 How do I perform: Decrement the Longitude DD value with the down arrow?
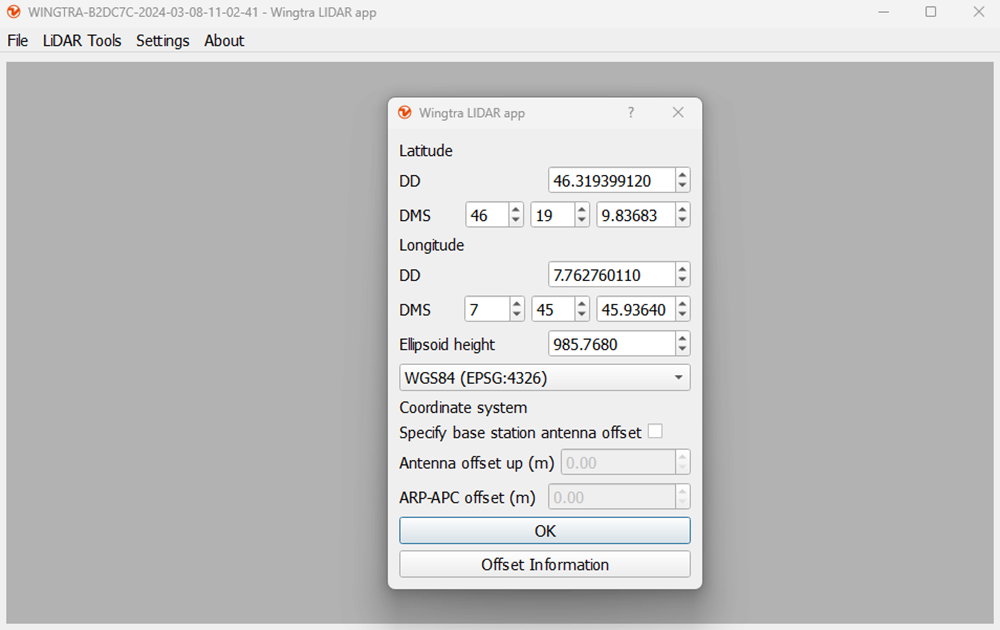681,280
